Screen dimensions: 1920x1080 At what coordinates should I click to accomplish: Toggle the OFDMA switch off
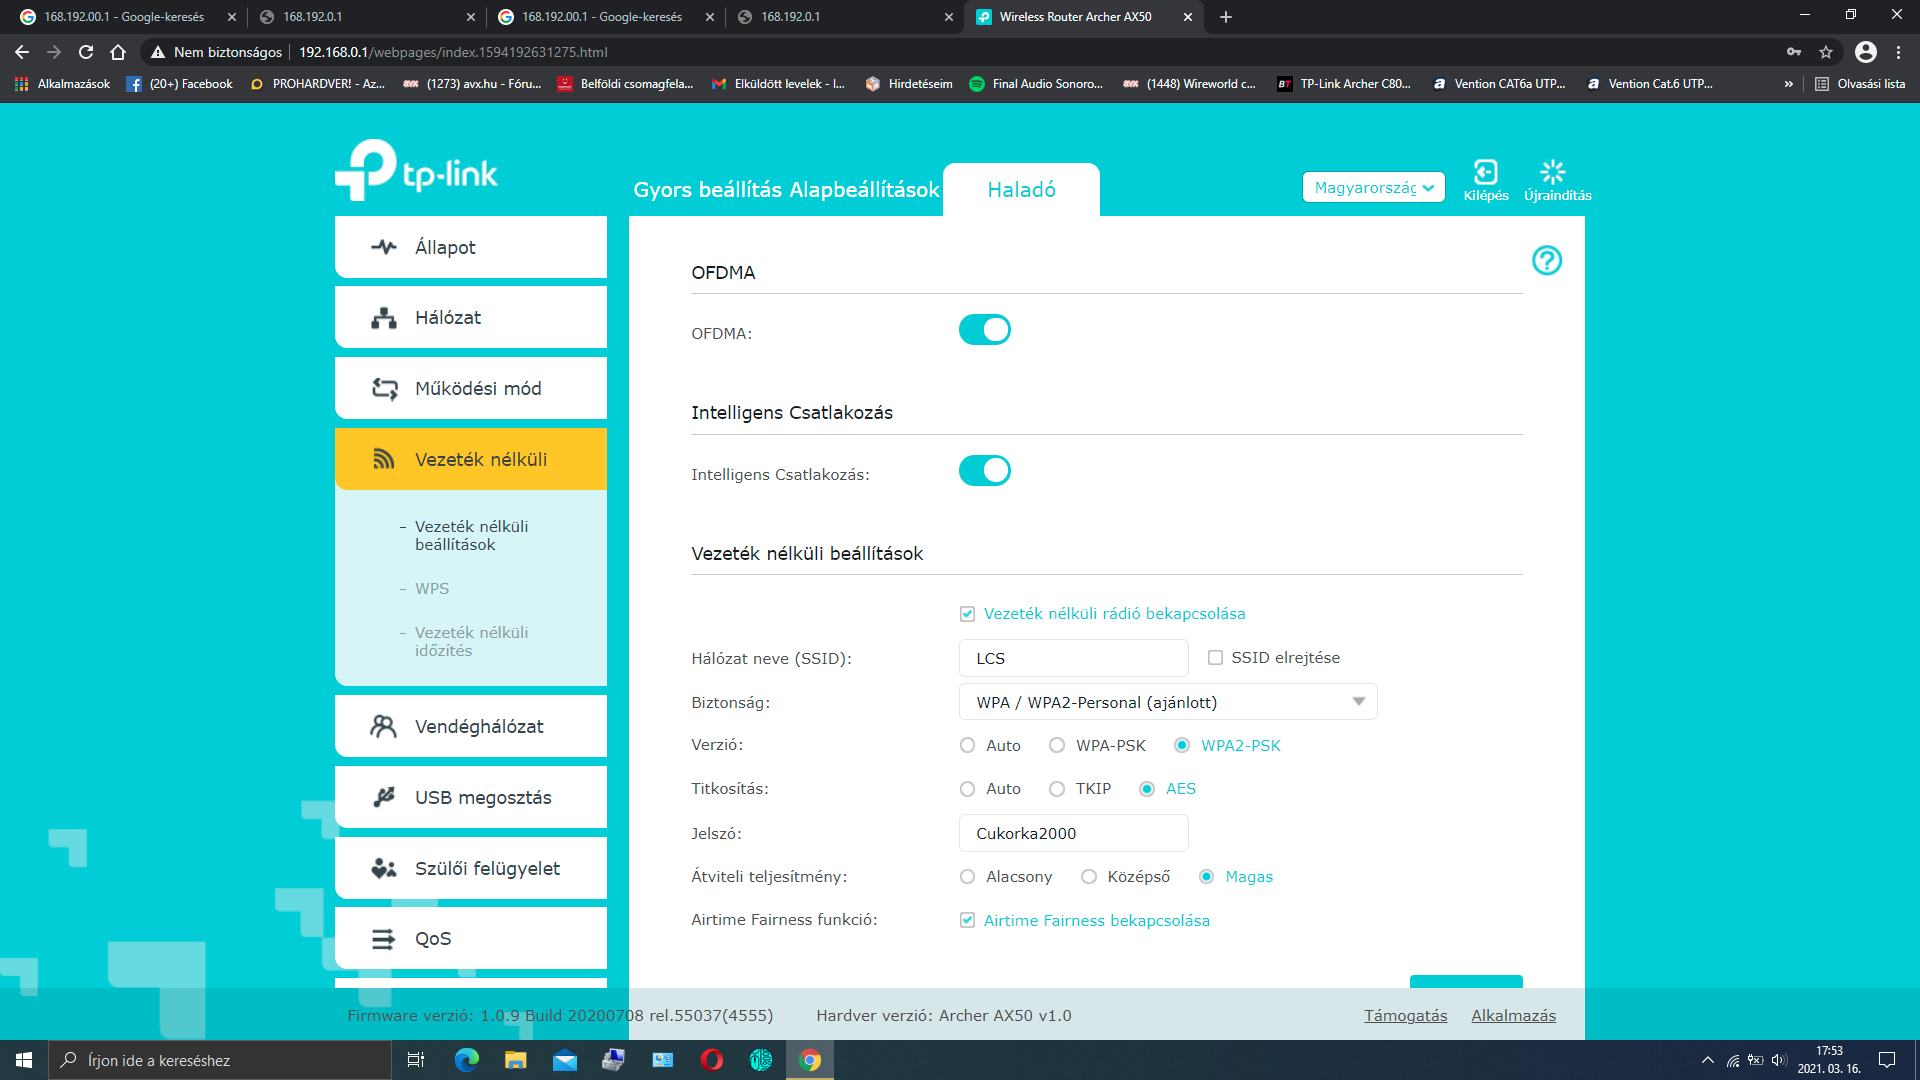[984, 330]
